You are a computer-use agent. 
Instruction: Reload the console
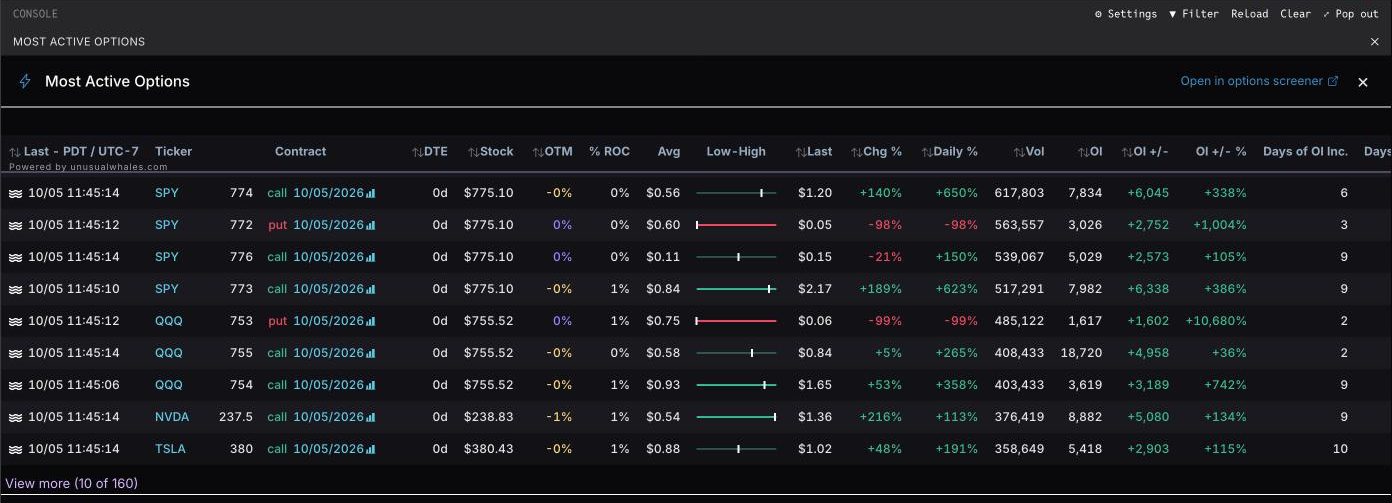[1249, 14]
